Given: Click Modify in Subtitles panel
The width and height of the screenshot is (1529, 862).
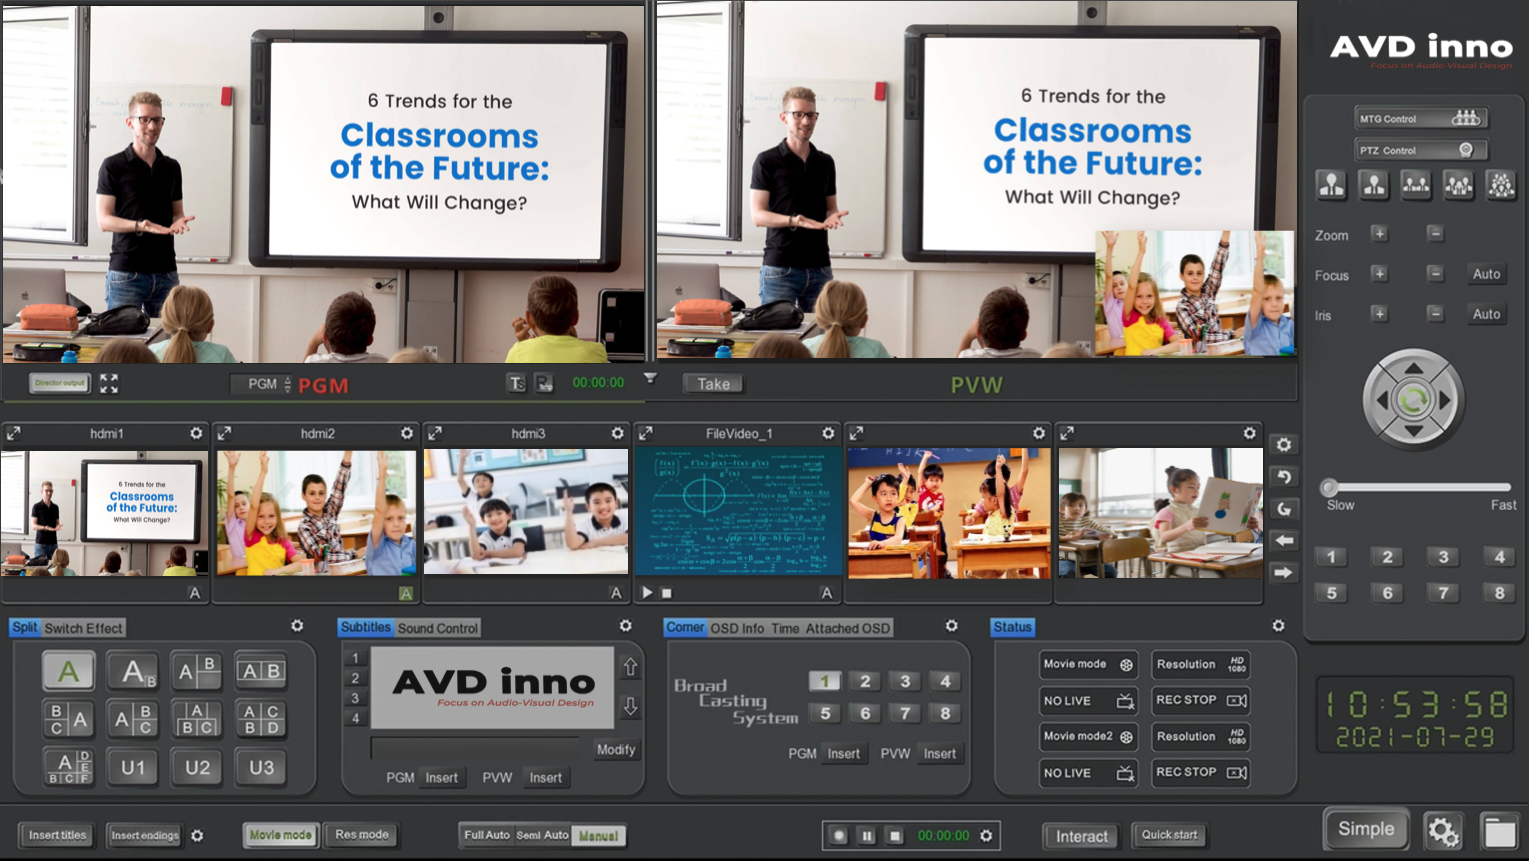Looking at the screenshot, I should [x=616, y=749].
